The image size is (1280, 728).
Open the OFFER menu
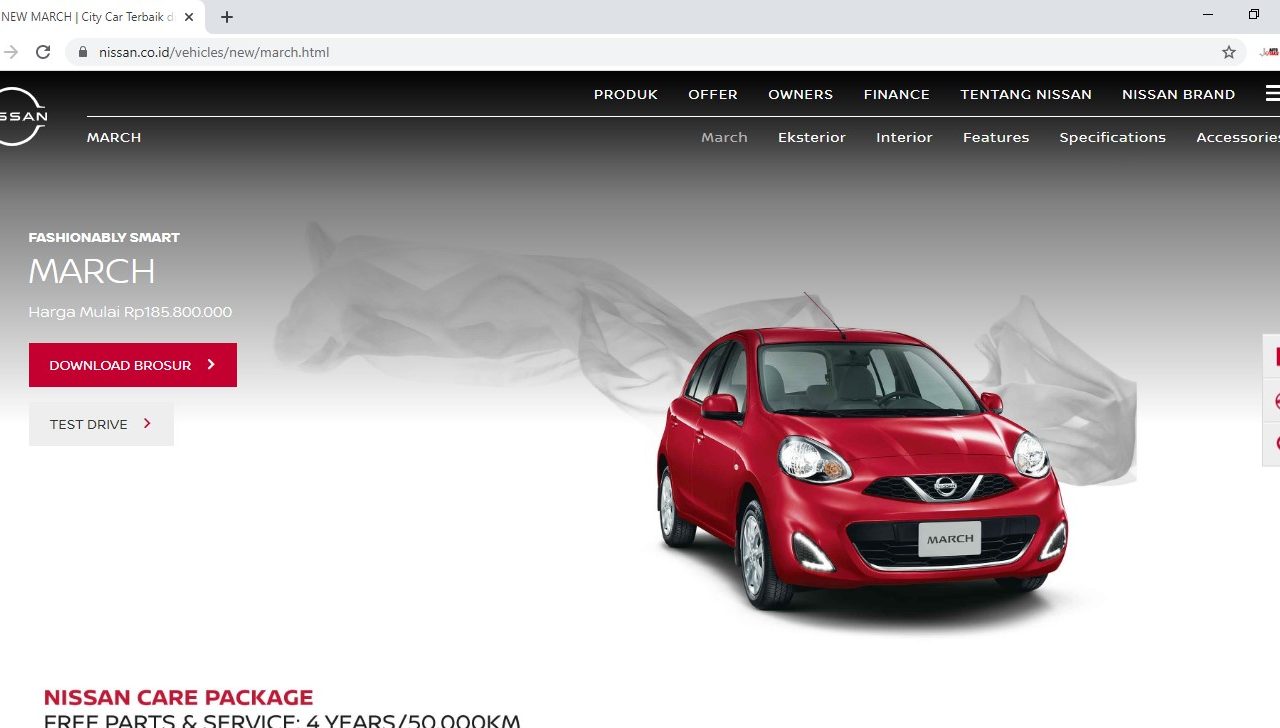(x=712, y=94)
